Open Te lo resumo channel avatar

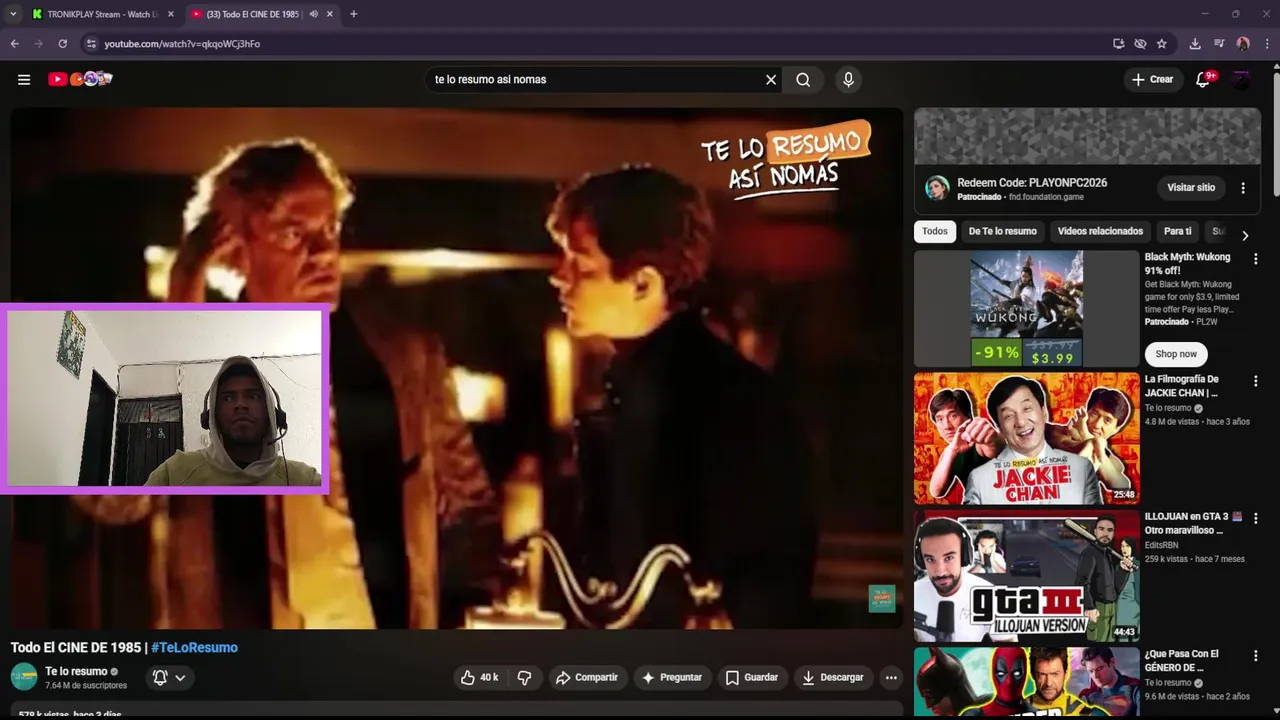[x=24, y=677]
